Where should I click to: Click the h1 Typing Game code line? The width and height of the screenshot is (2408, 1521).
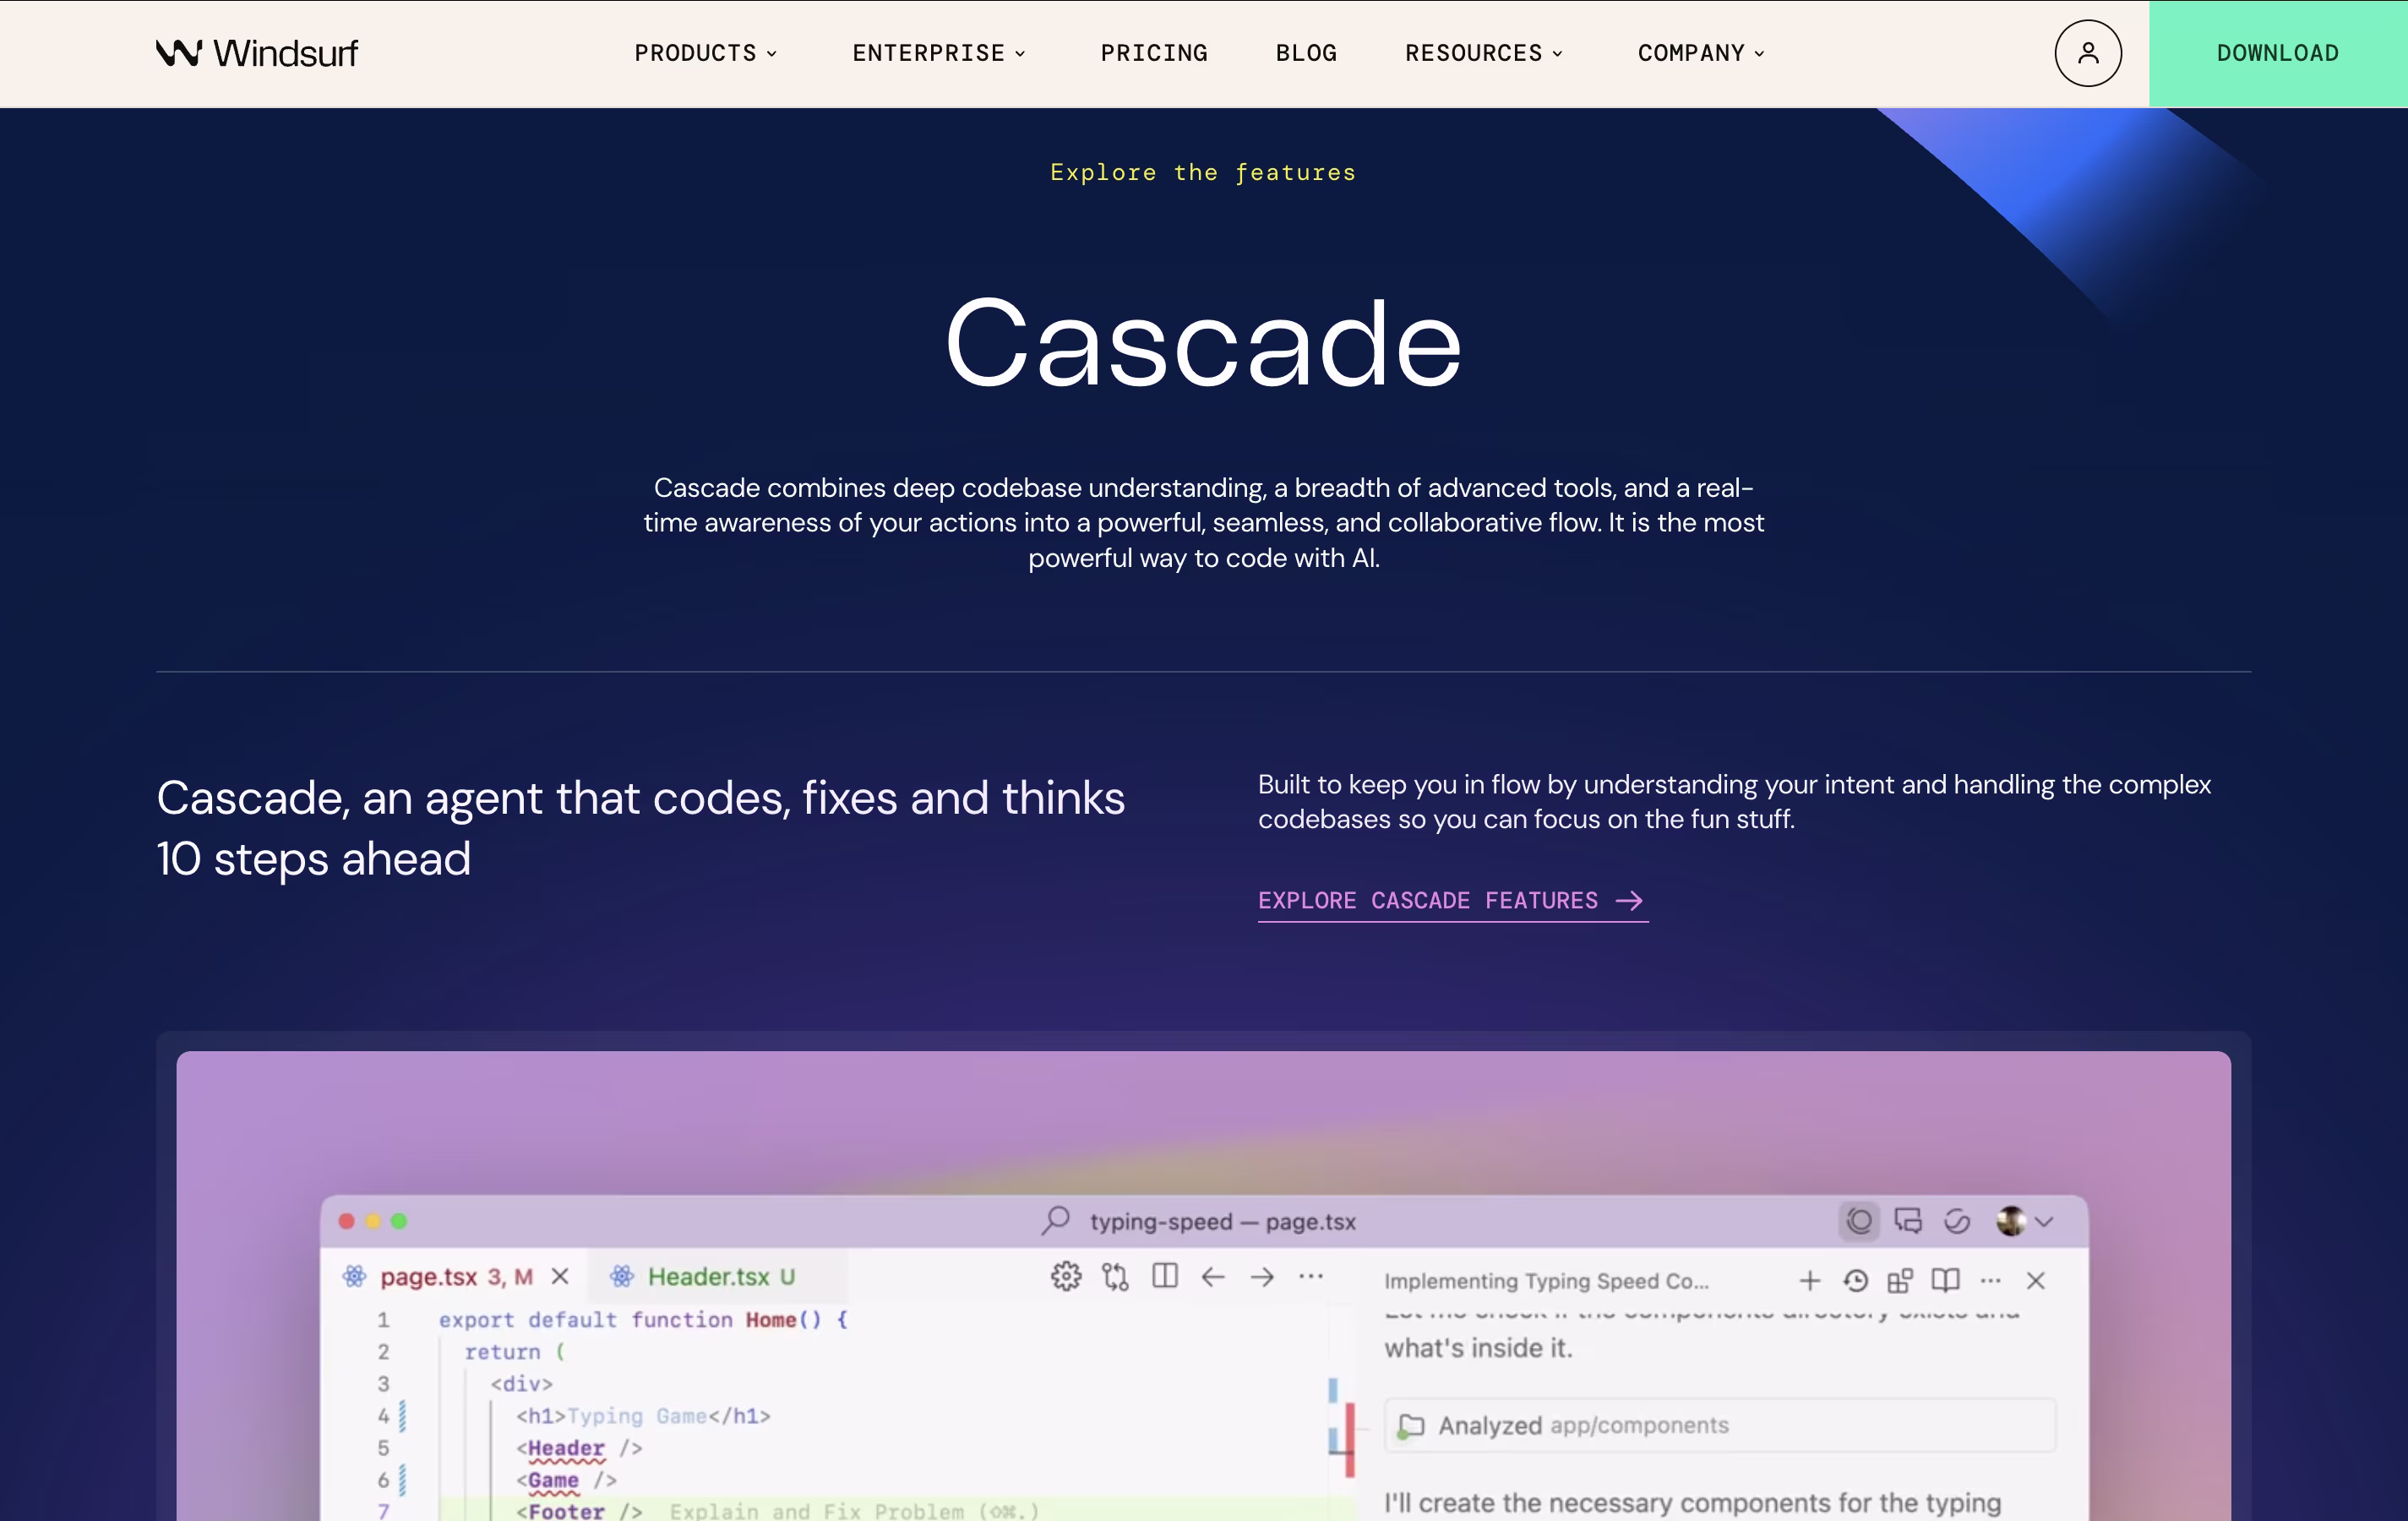point(643,1416)
